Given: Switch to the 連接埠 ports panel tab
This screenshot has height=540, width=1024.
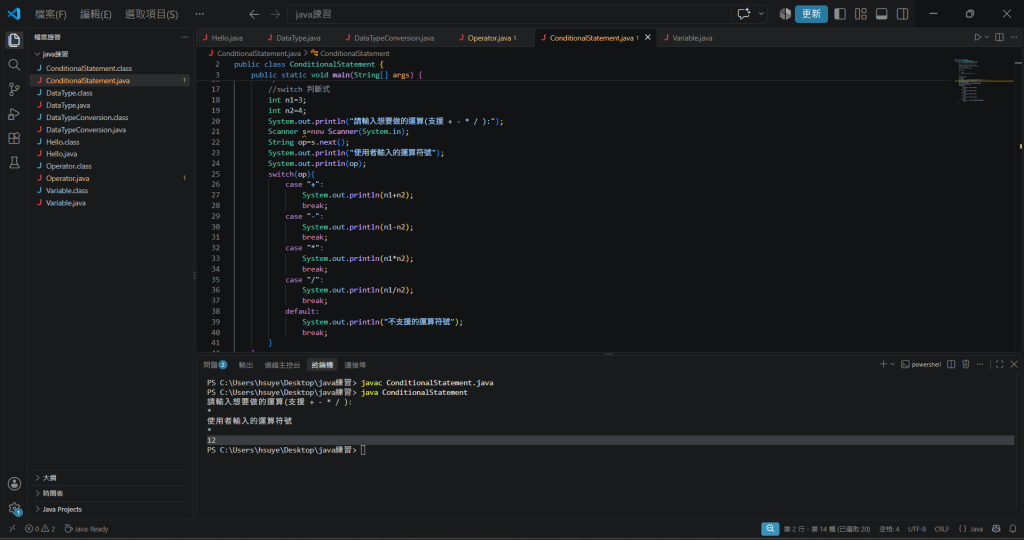Looking at the screenshot, I should [355, 365].
